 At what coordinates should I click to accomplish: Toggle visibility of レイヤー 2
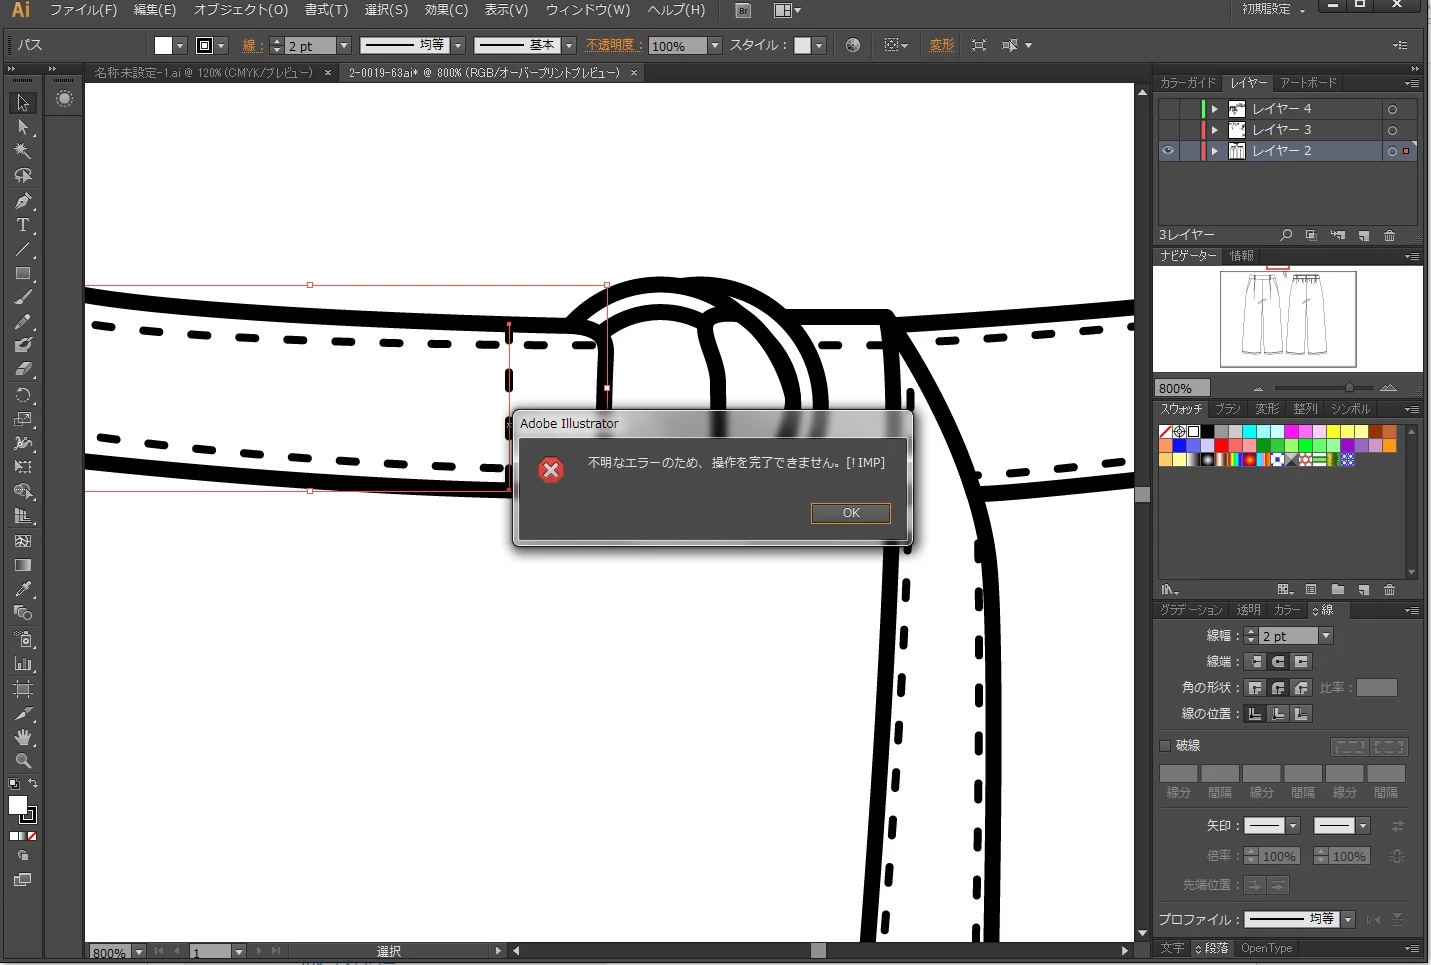coord(1168,151)
